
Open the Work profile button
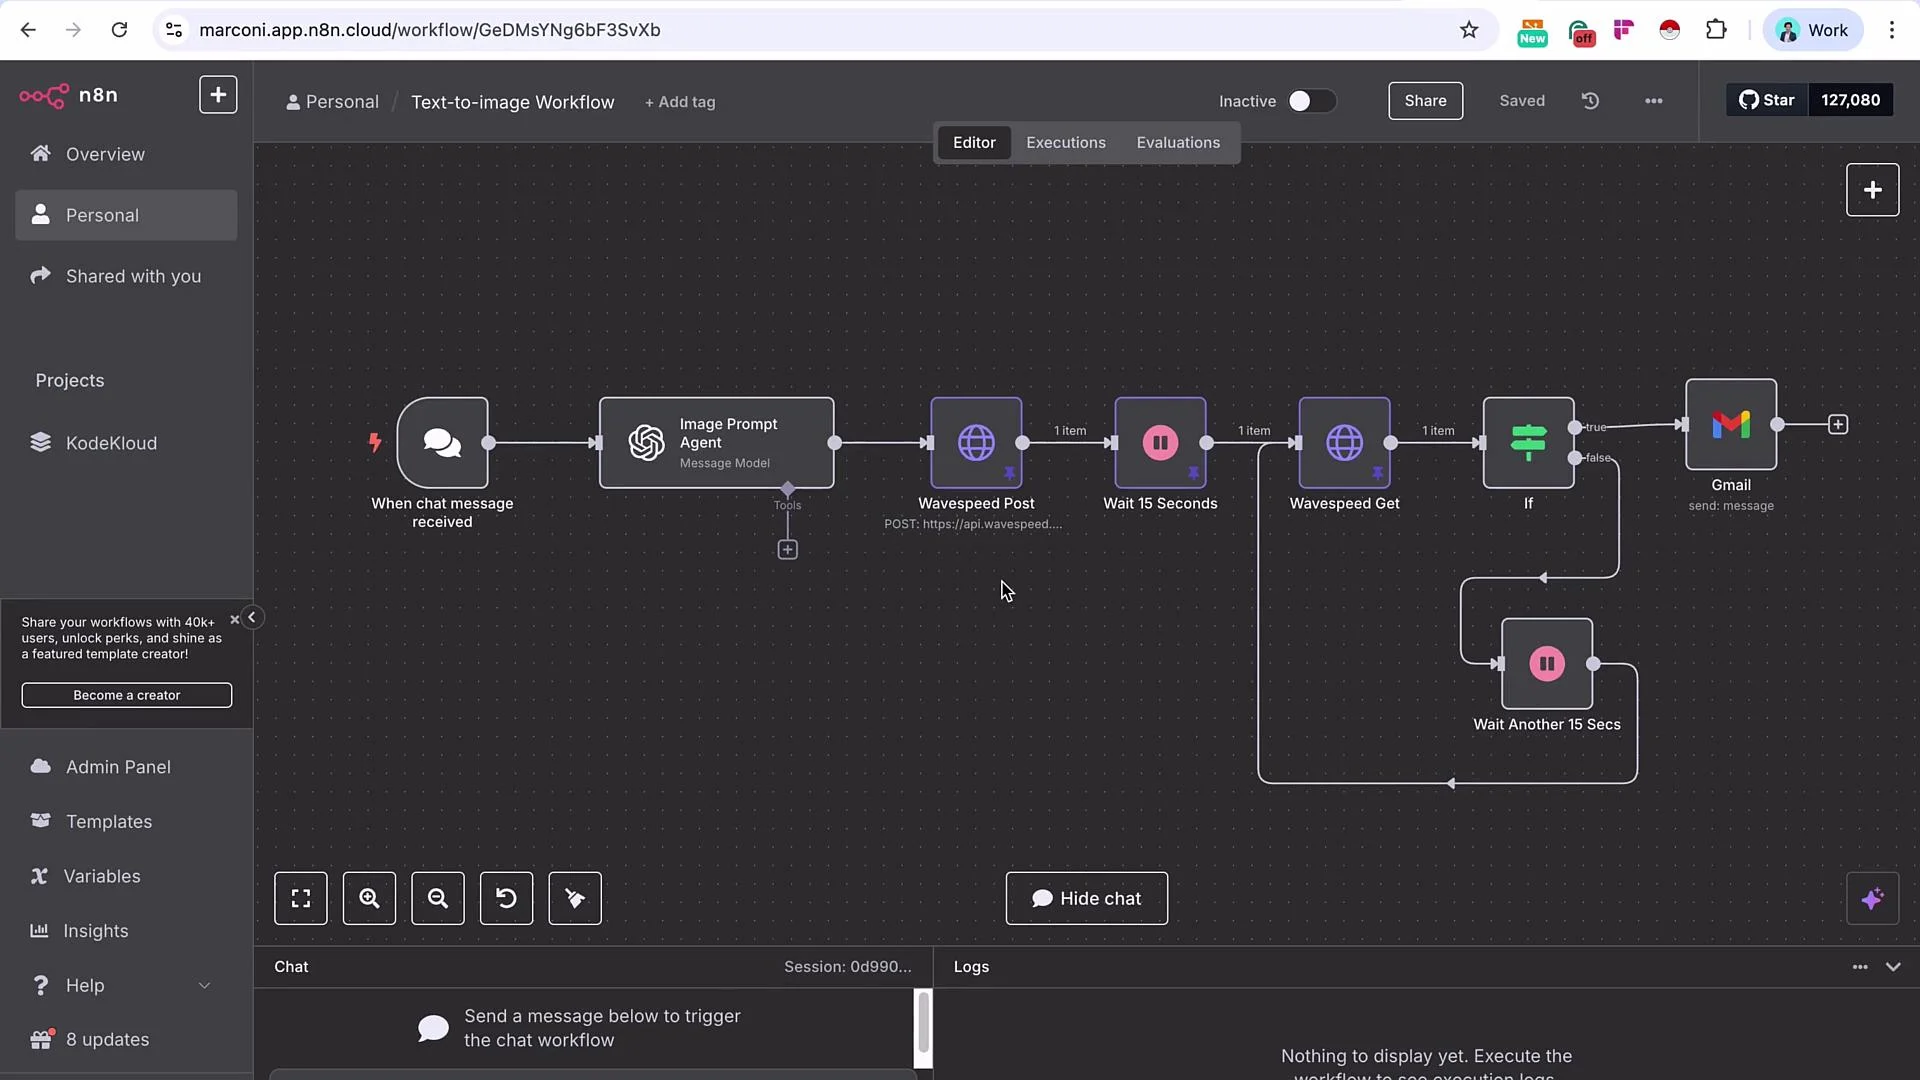click(x=1812, y=30)
